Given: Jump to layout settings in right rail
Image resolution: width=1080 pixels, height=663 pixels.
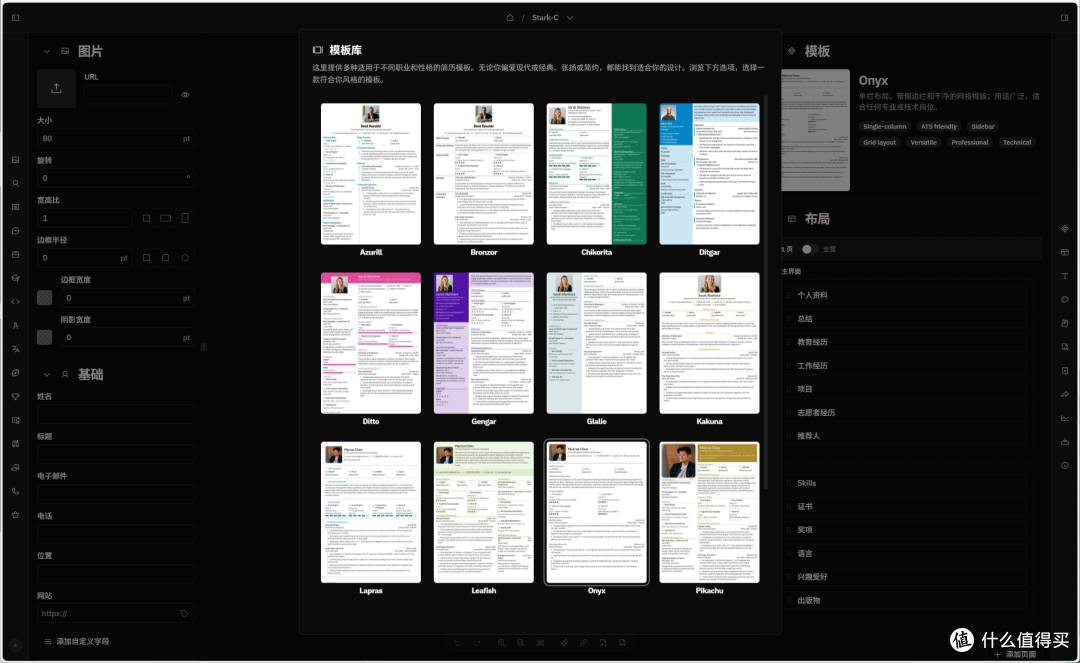Looking at the screenshot, I should [x=1065, y=252].
